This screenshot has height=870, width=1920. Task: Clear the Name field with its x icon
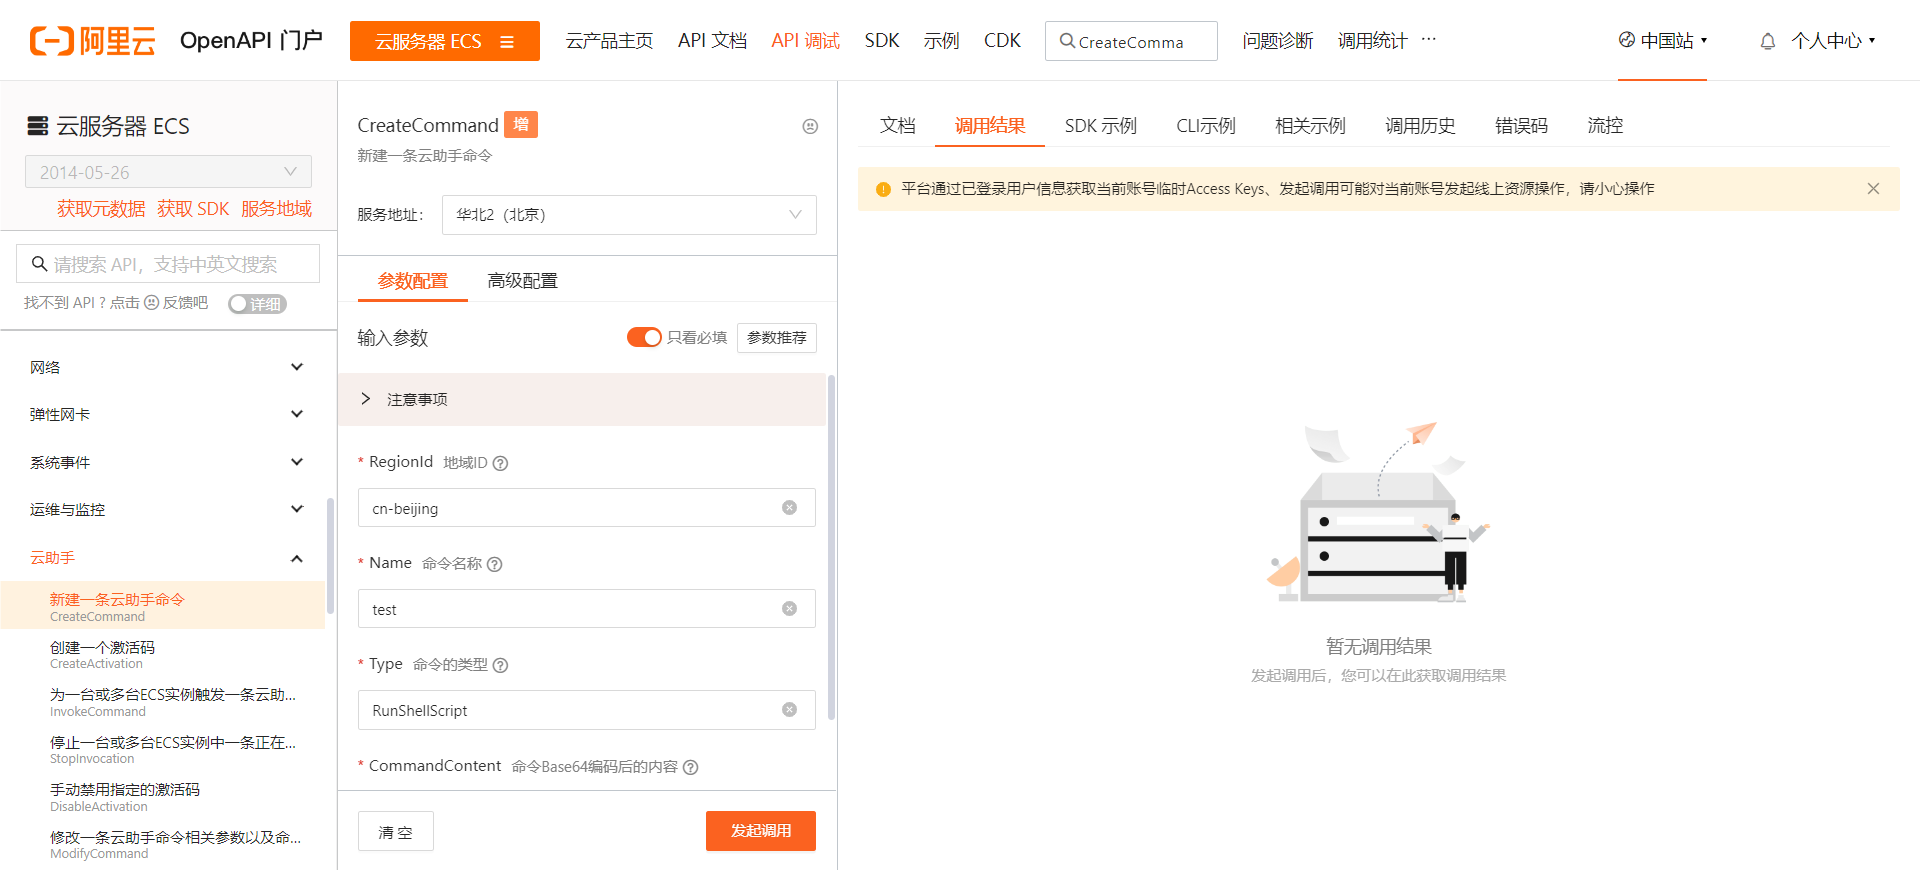(x=789, y=609)
